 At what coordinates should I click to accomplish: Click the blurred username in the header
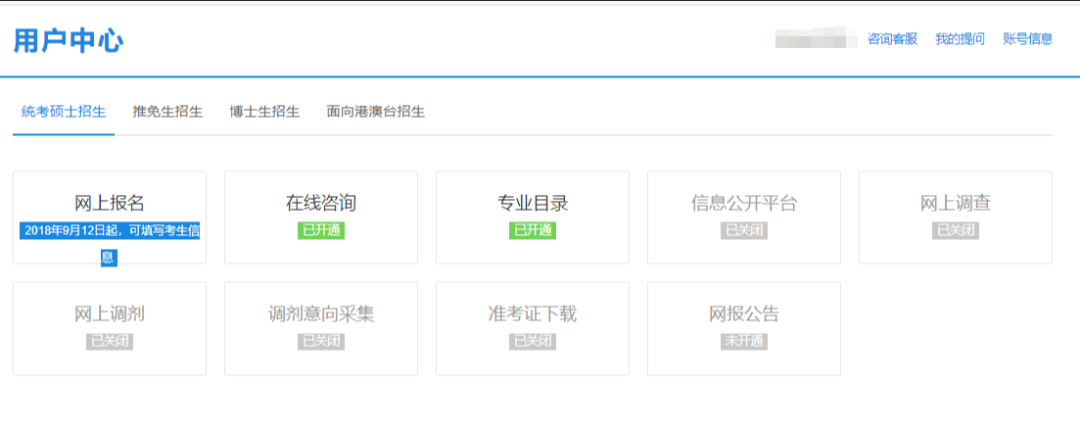pyautogui.click(x=816, y=40)
